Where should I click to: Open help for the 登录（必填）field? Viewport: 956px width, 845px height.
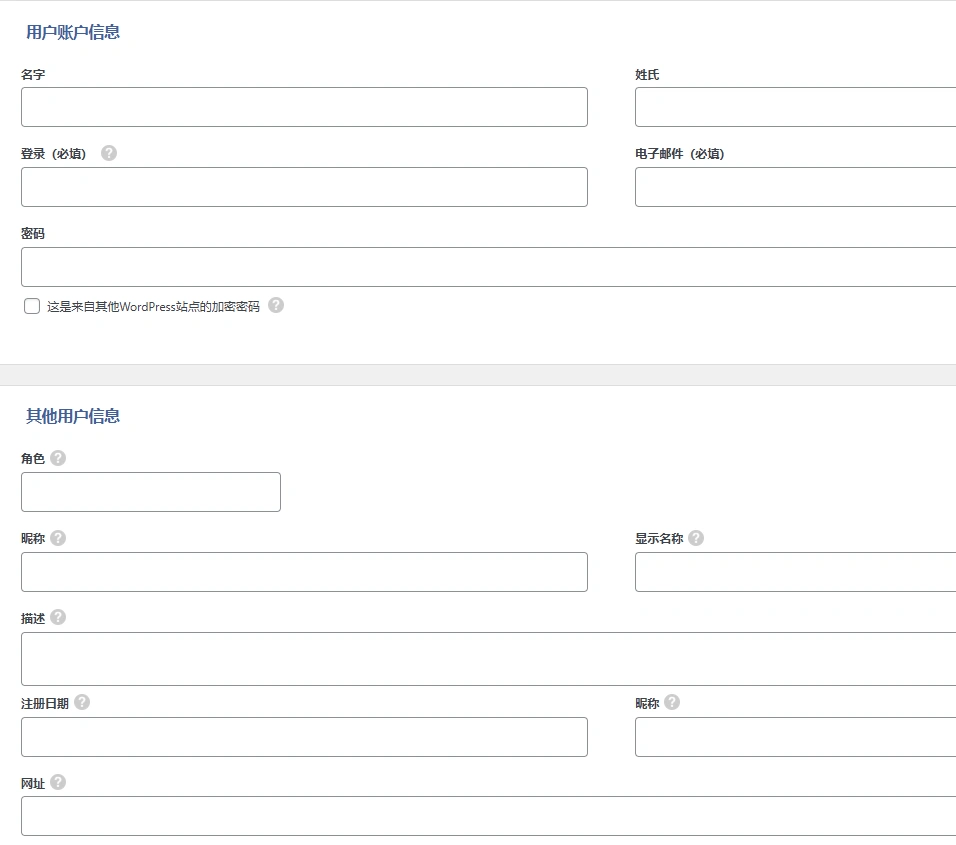tap(110, 152)
